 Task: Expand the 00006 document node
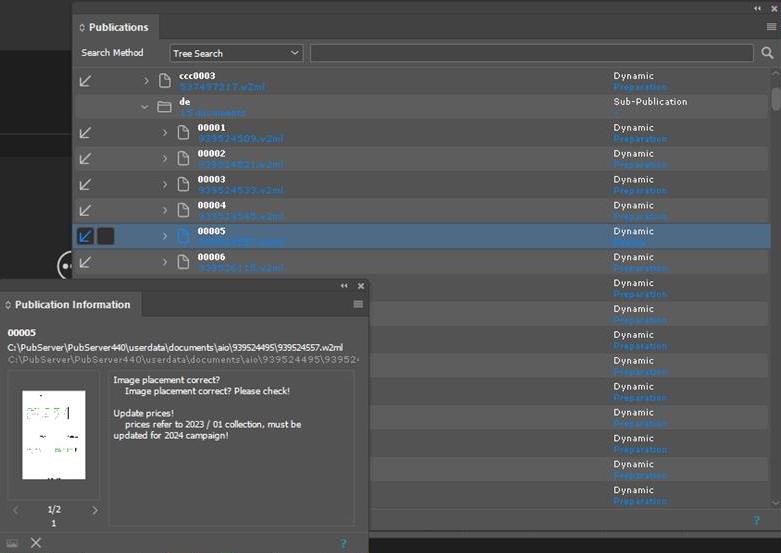point(165,262)
